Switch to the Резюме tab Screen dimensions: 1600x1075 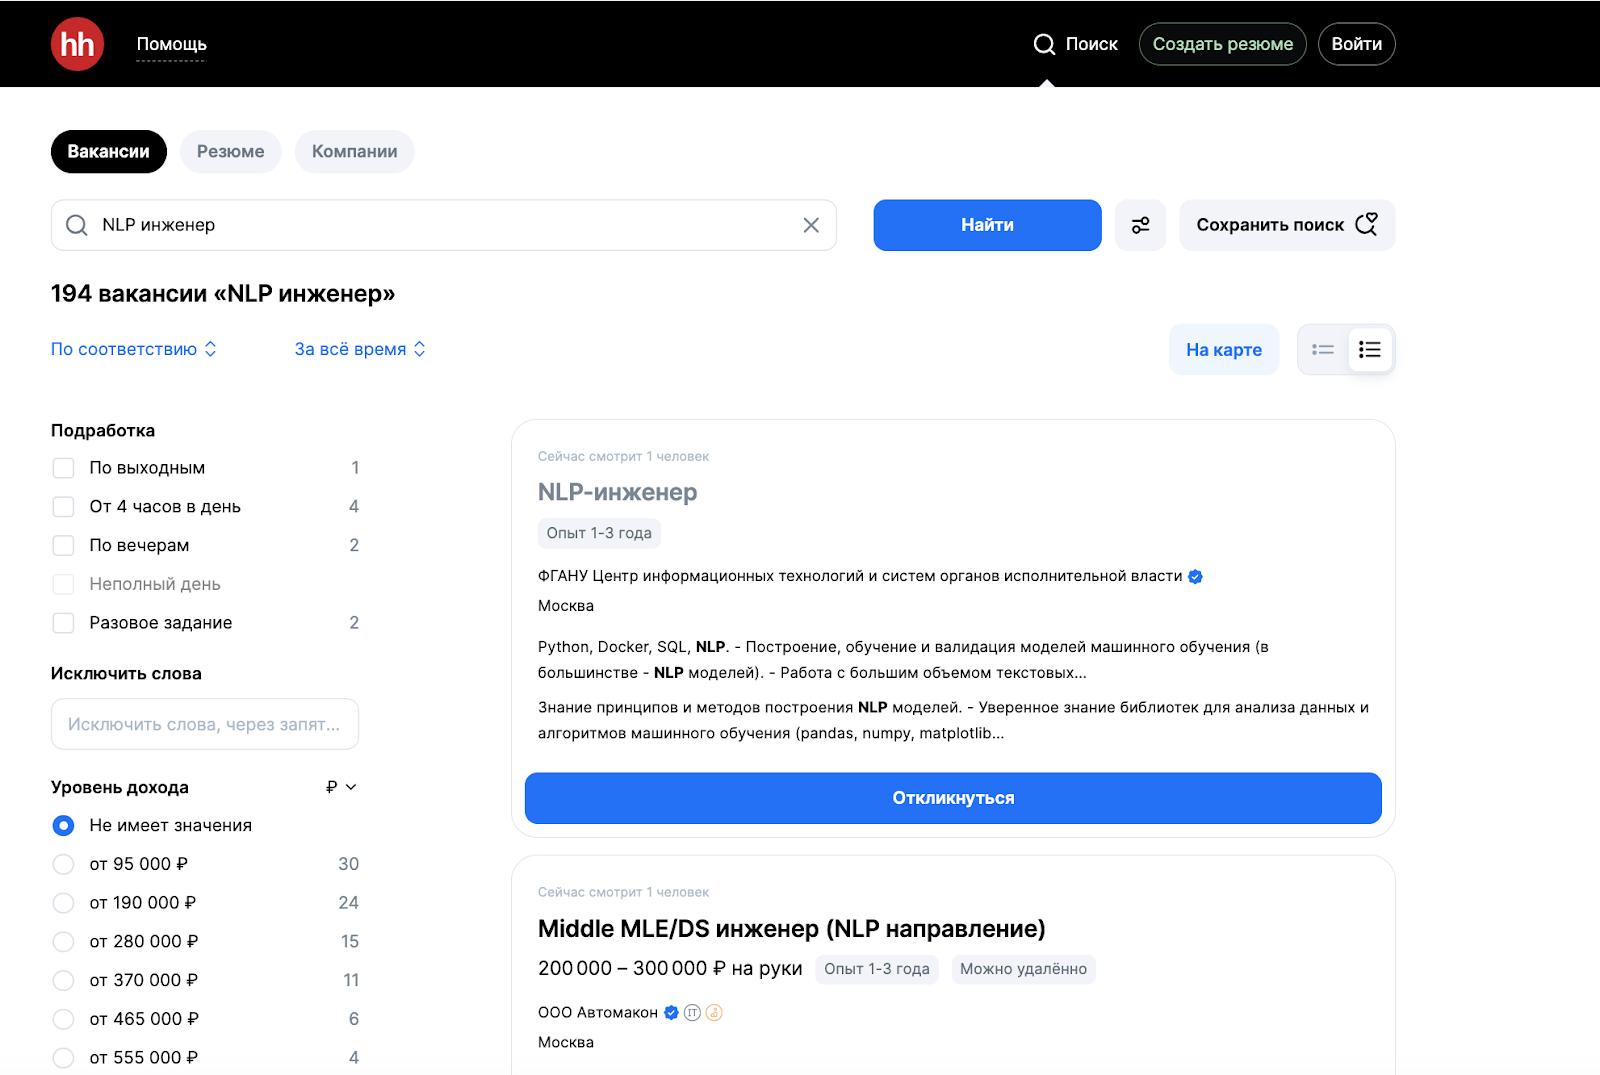pyautogui.click(x=230, y=152)
